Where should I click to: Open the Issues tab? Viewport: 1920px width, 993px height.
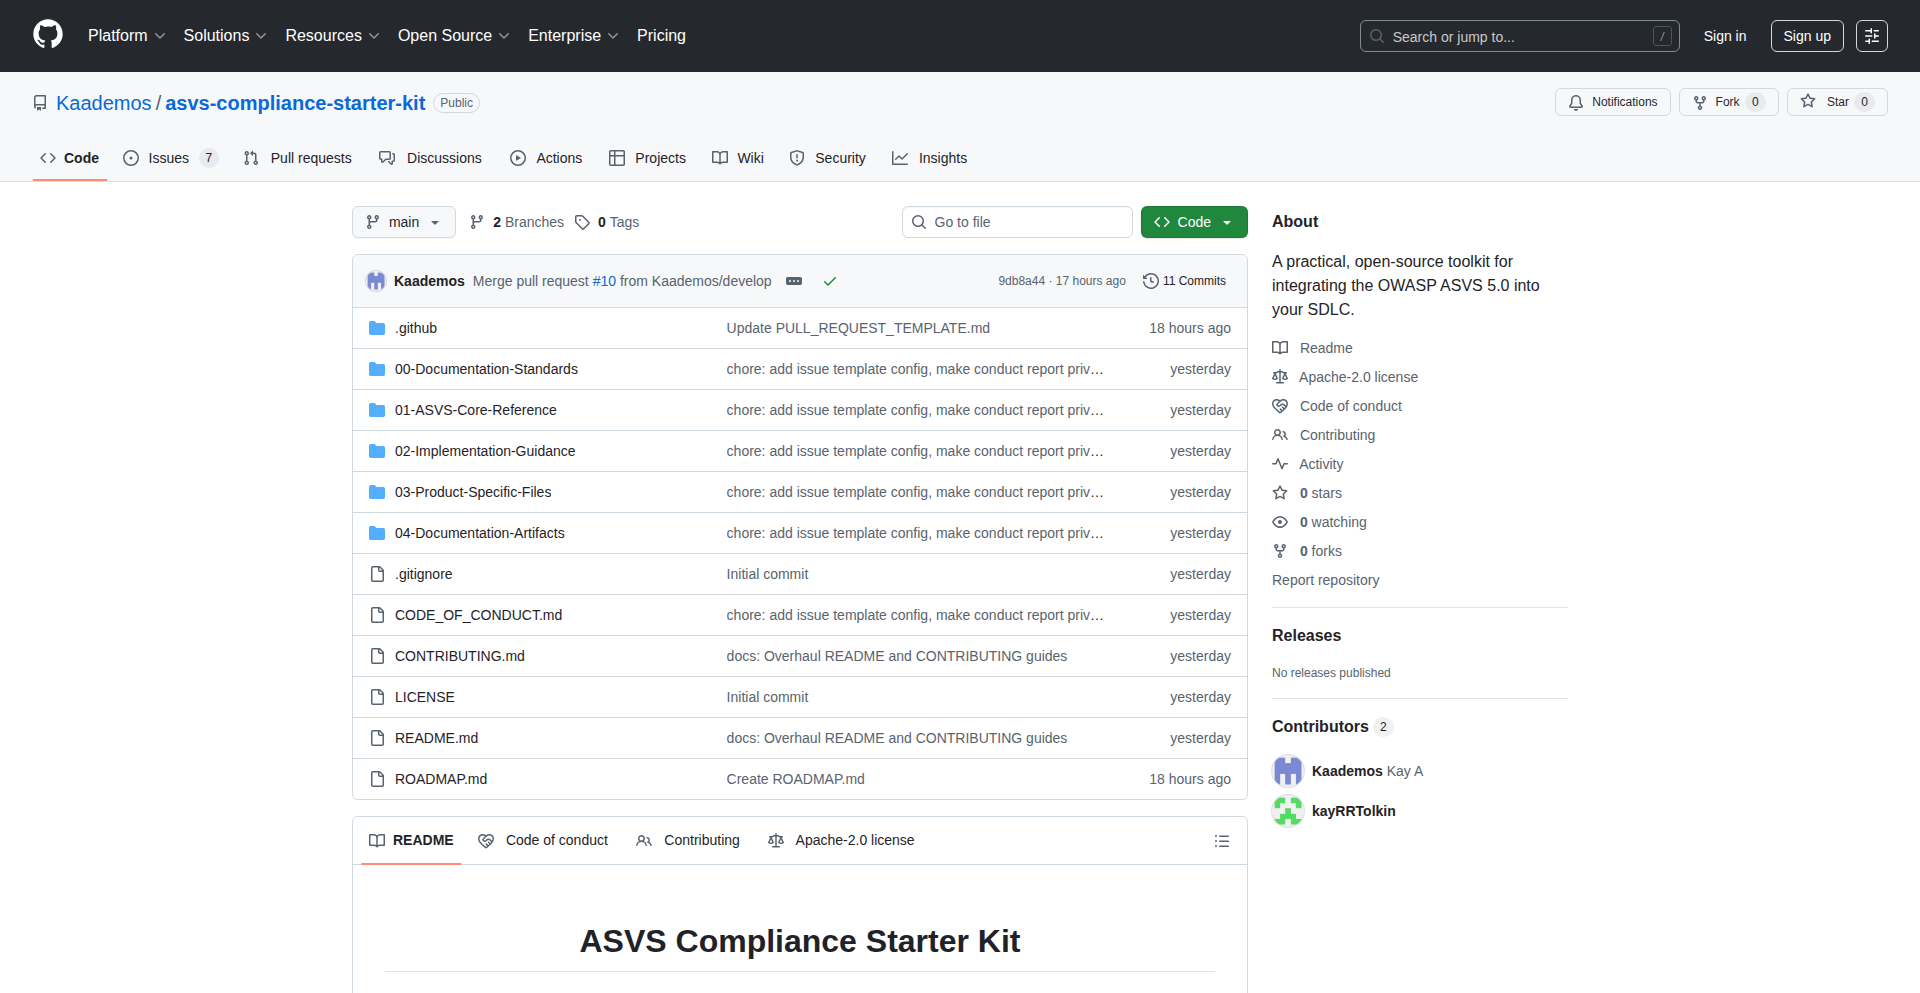170,158
